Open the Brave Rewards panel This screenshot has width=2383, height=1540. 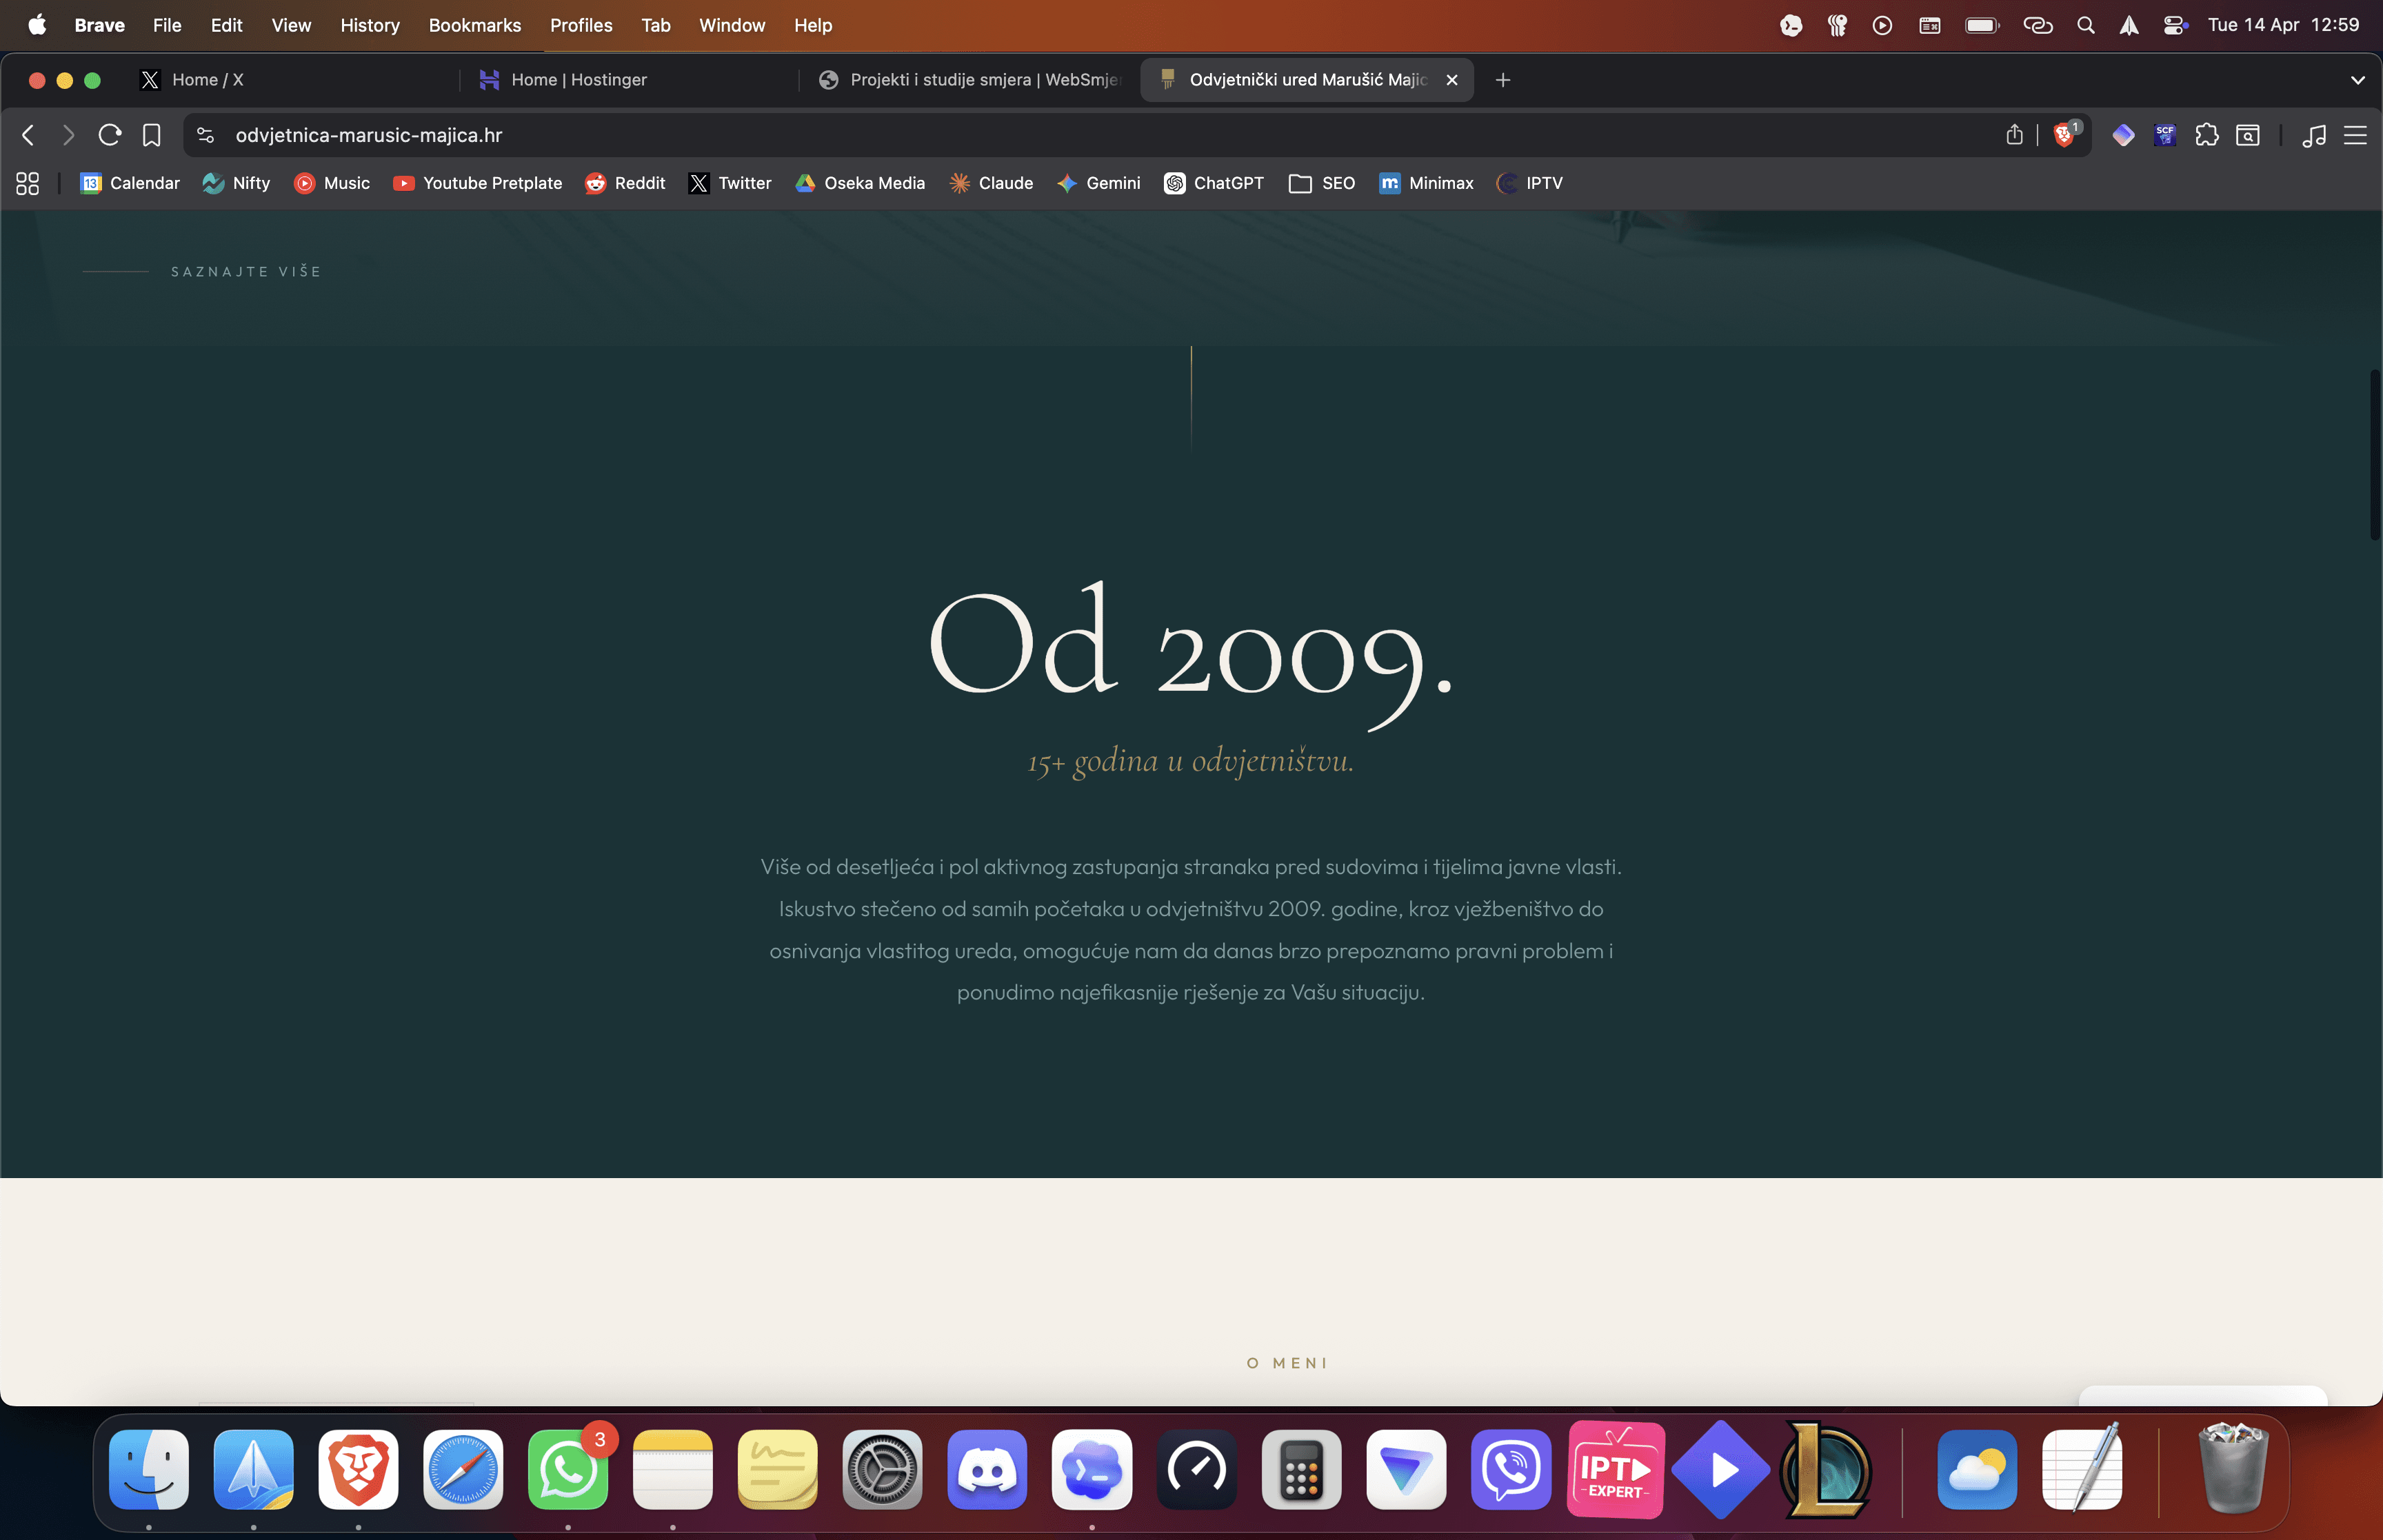[x=2124, y=135]
